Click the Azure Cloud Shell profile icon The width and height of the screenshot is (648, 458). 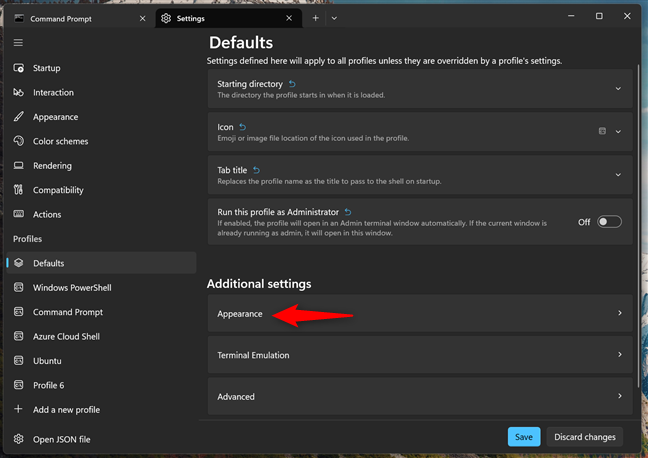[x=19, y=336]
